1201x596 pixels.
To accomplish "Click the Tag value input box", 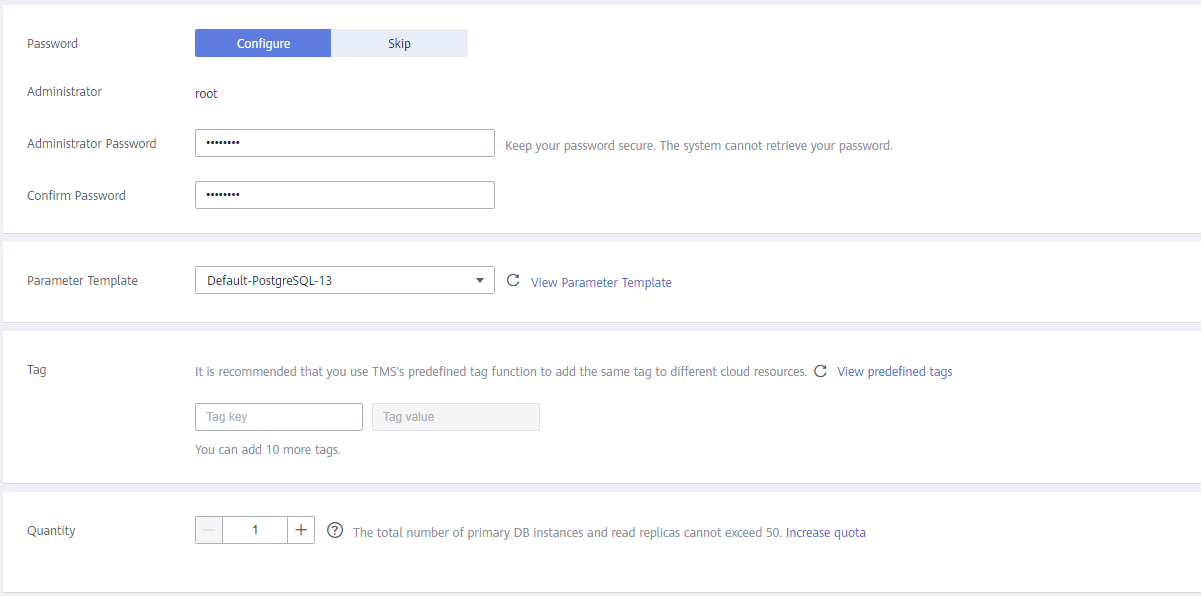I will (456, 417).
